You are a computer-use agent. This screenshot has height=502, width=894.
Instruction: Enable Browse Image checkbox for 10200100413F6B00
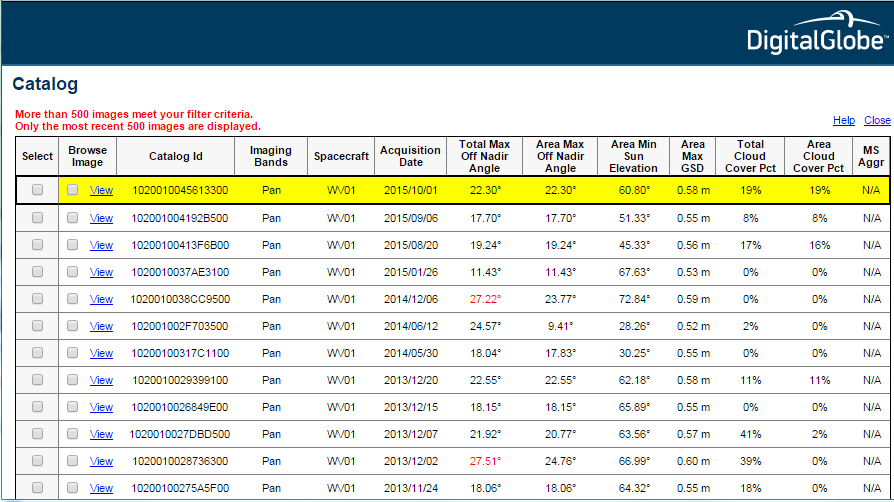point(73,244)
